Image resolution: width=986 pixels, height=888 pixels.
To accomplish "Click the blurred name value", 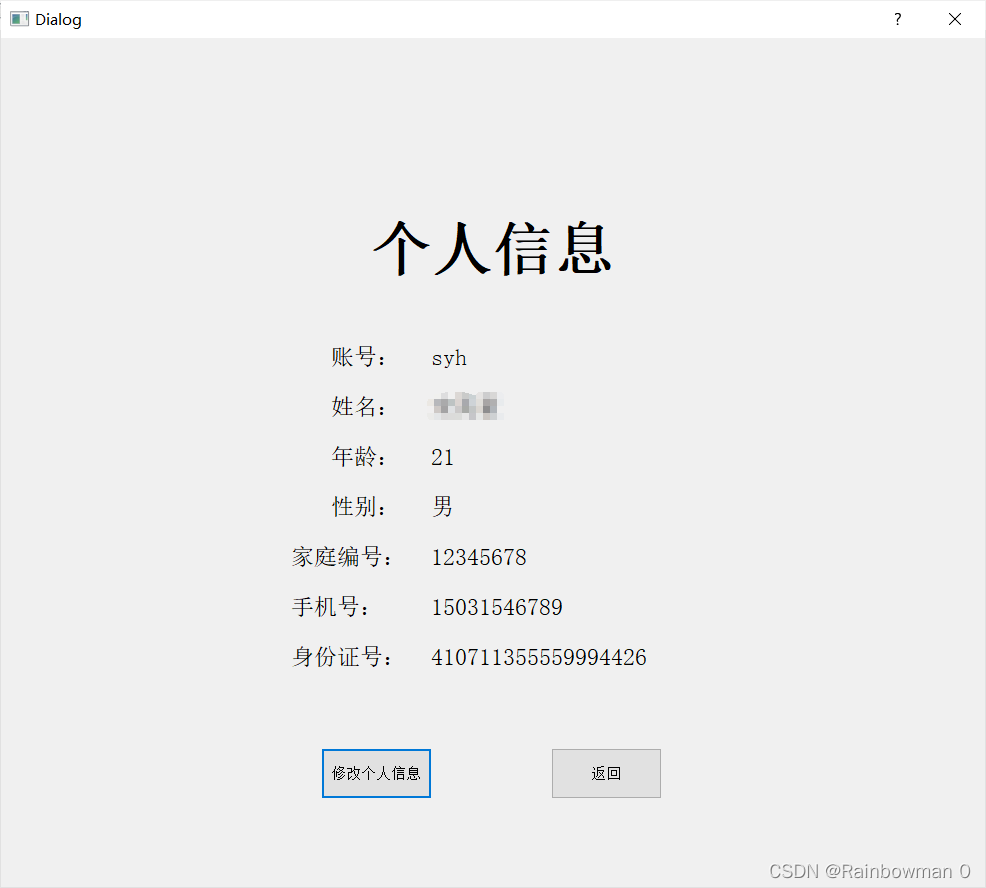I will coord(466,407).
